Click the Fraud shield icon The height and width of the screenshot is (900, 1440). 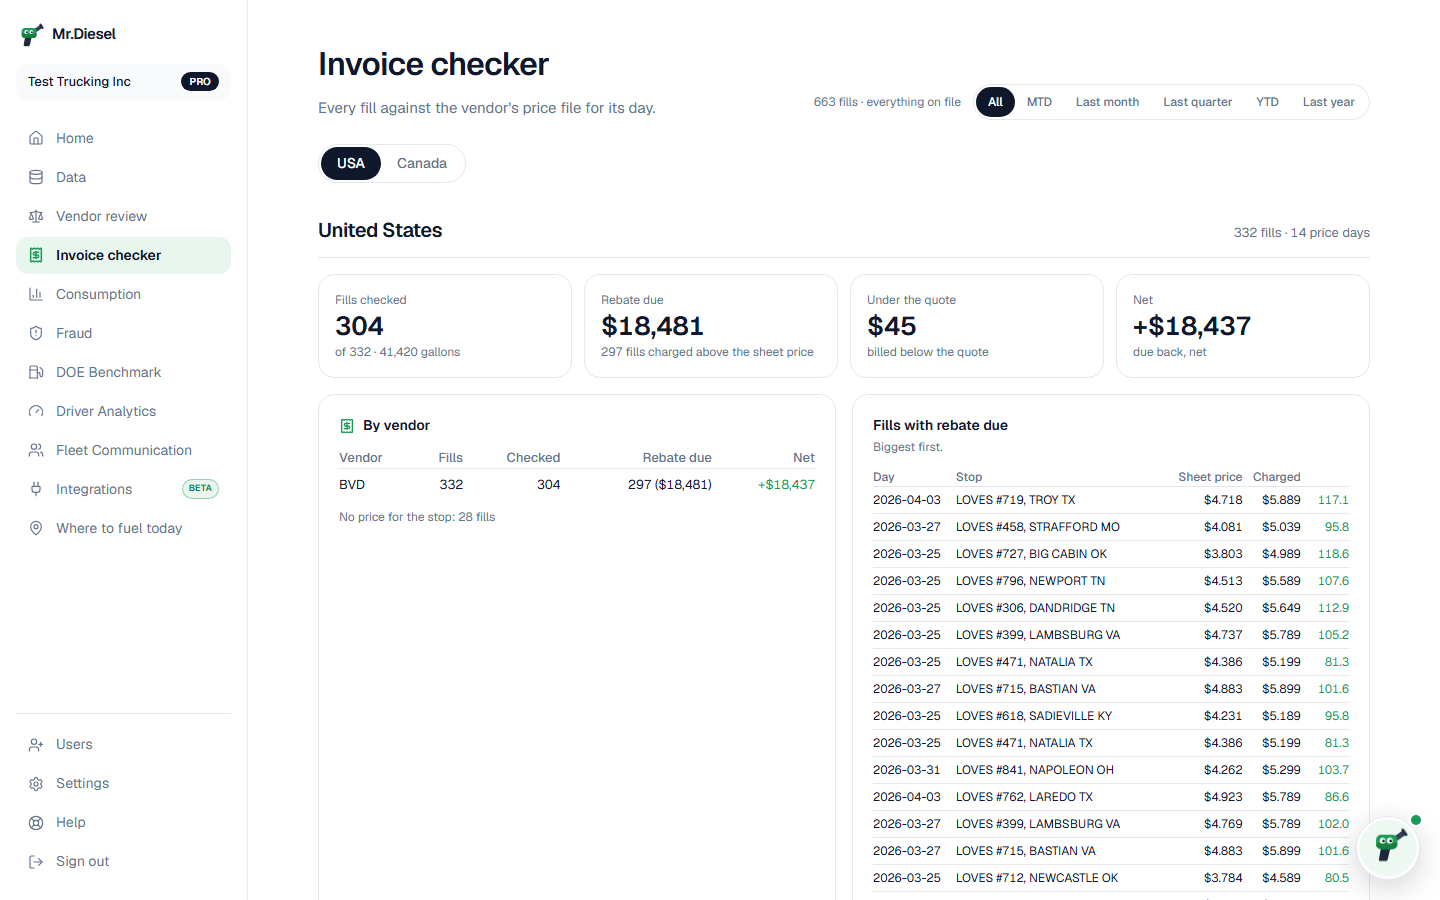click(x=36, y=333)
